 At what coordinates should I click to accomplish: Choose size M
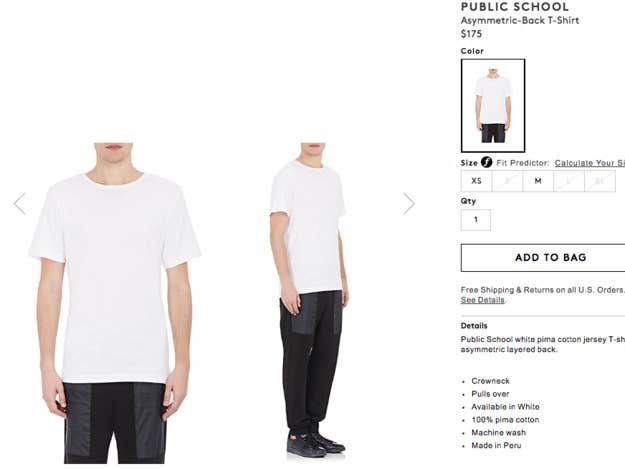538,181
